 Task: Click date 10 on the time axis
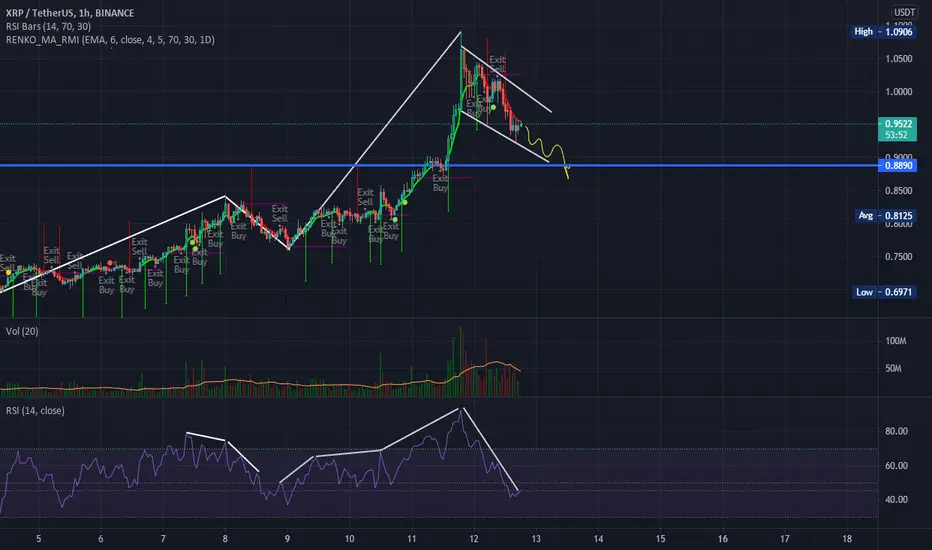[350, 539]
